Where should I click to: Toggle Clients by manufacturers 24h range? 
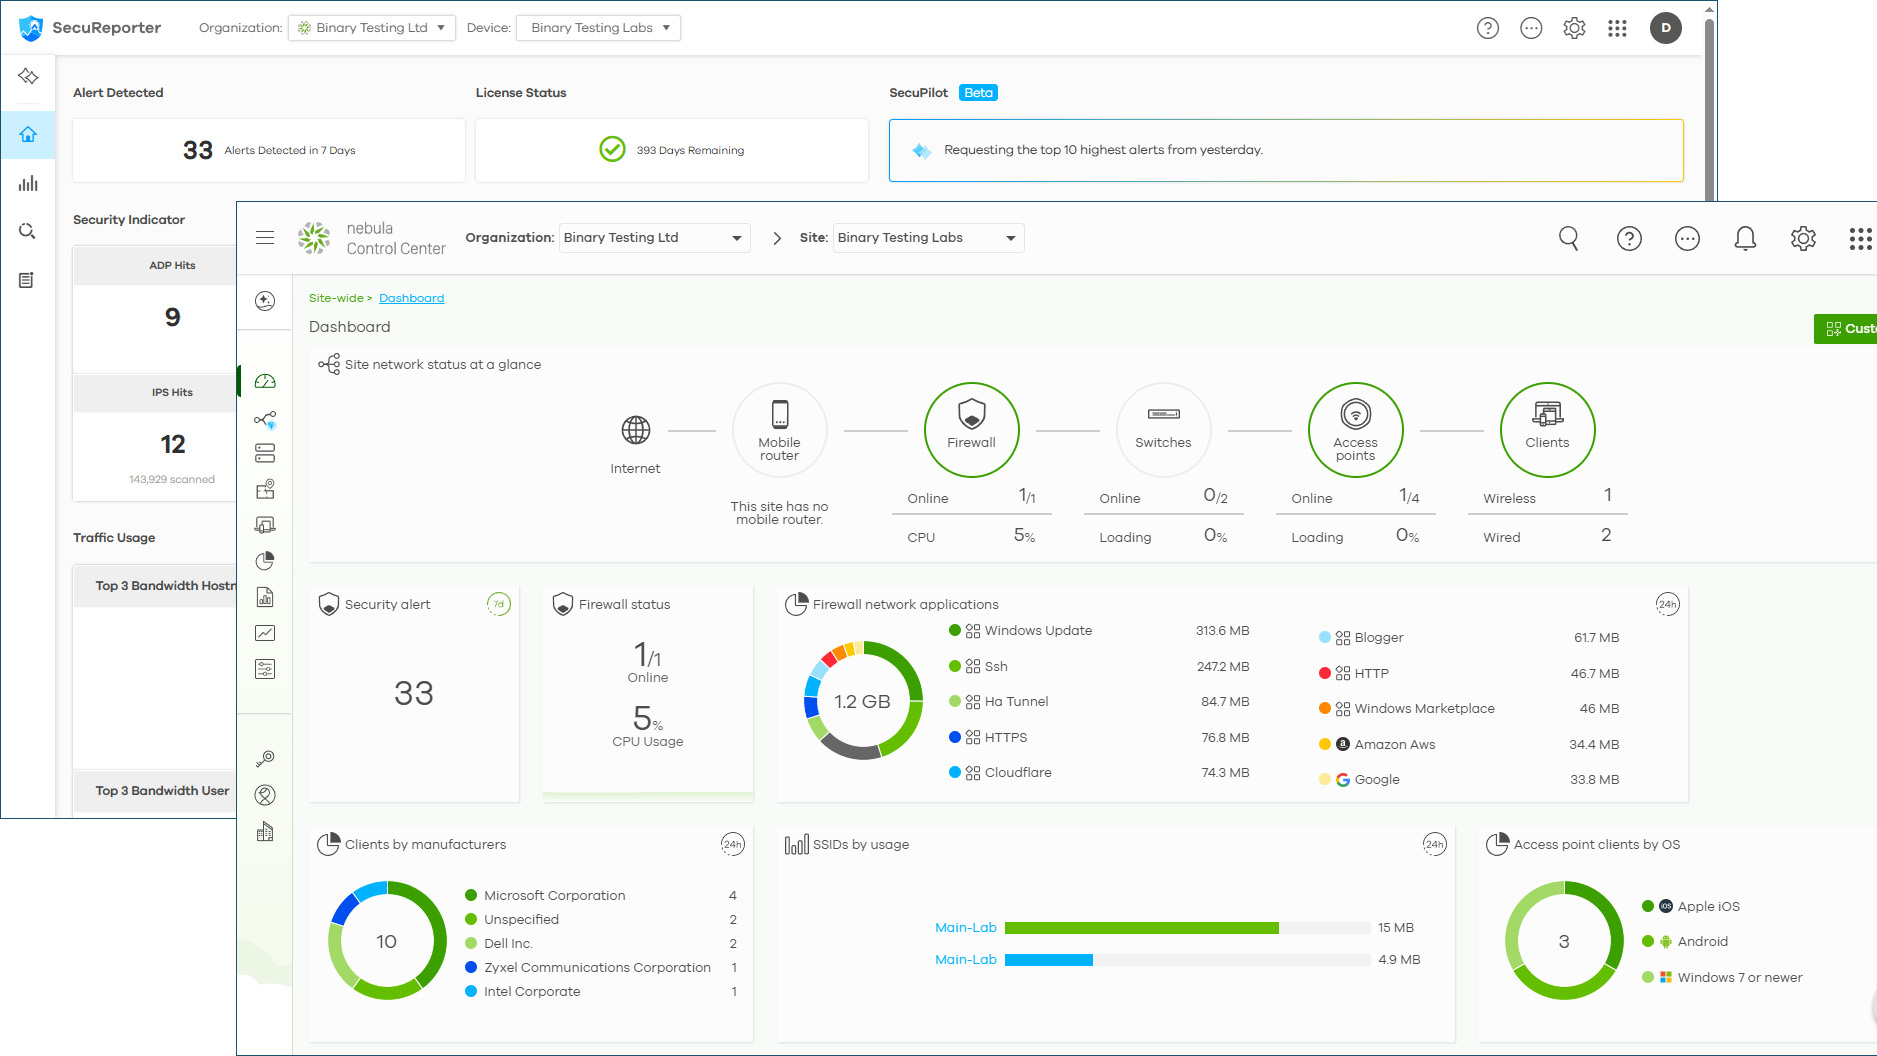point(732,844)
